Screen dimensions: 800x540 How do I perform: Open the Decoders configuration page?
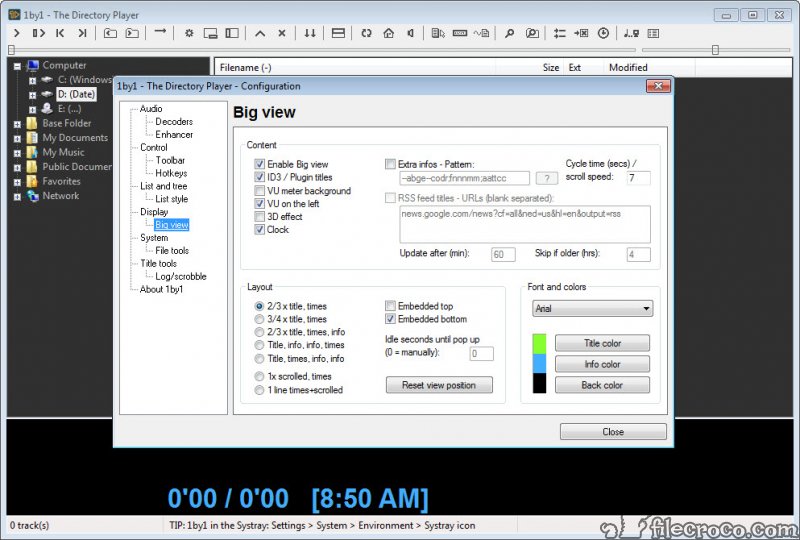[174, 121]
